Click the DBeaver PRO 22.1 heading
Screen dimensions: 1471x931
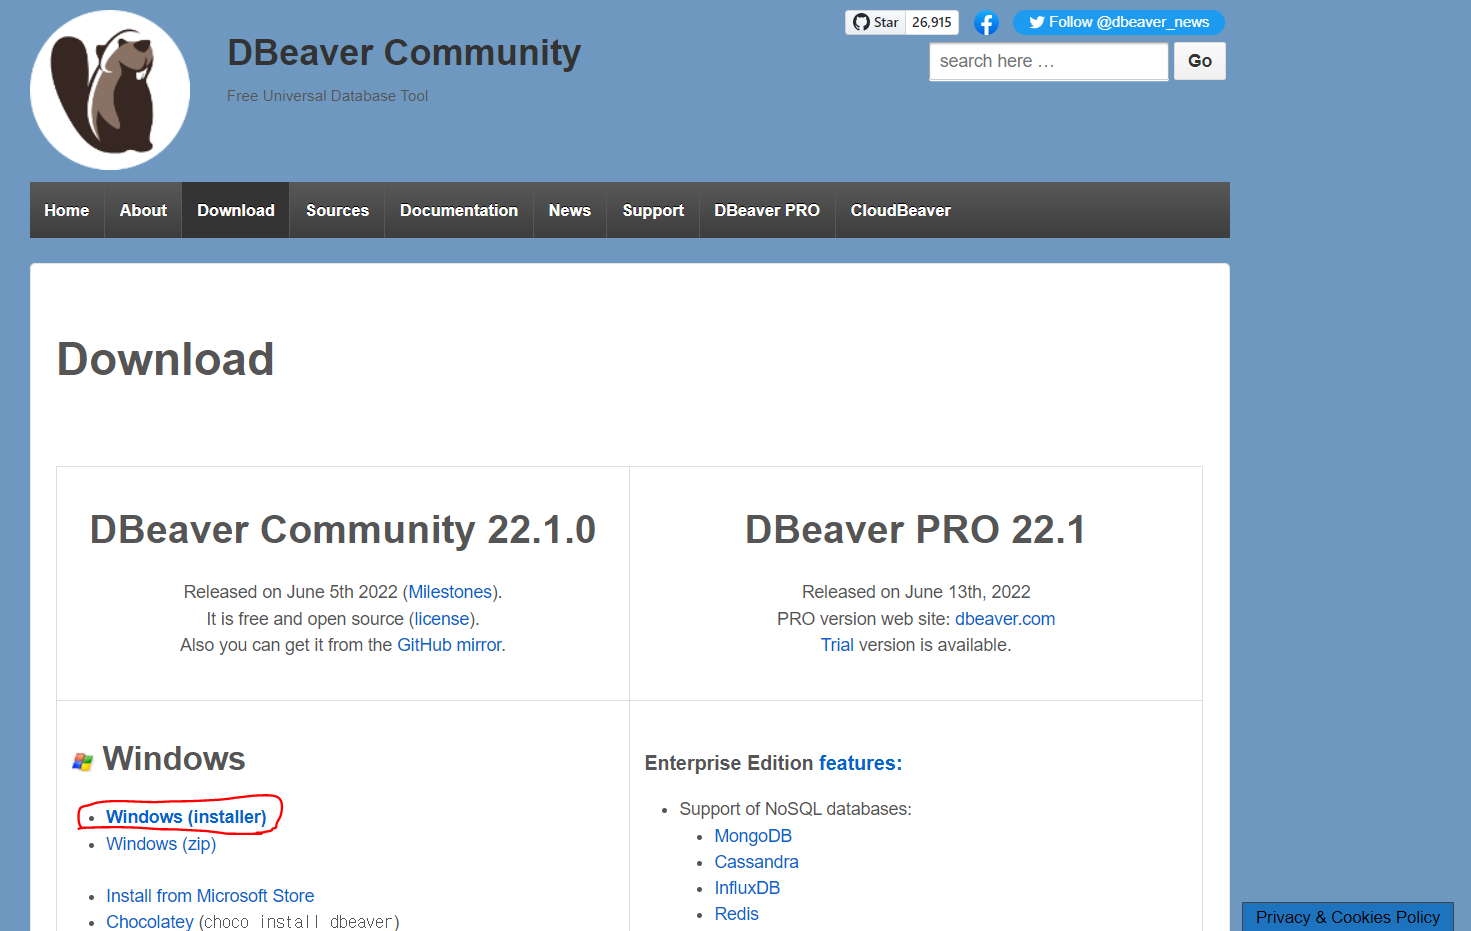[915, 530]
